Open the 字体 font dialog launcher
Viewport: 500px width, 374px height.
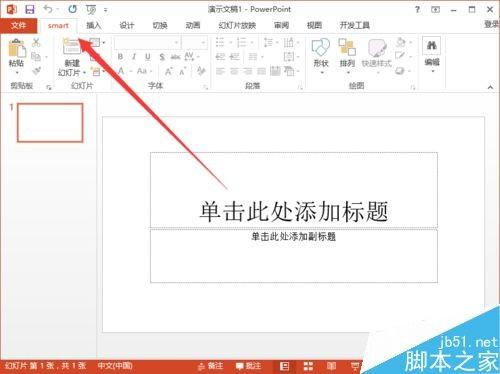coord(206,87)
